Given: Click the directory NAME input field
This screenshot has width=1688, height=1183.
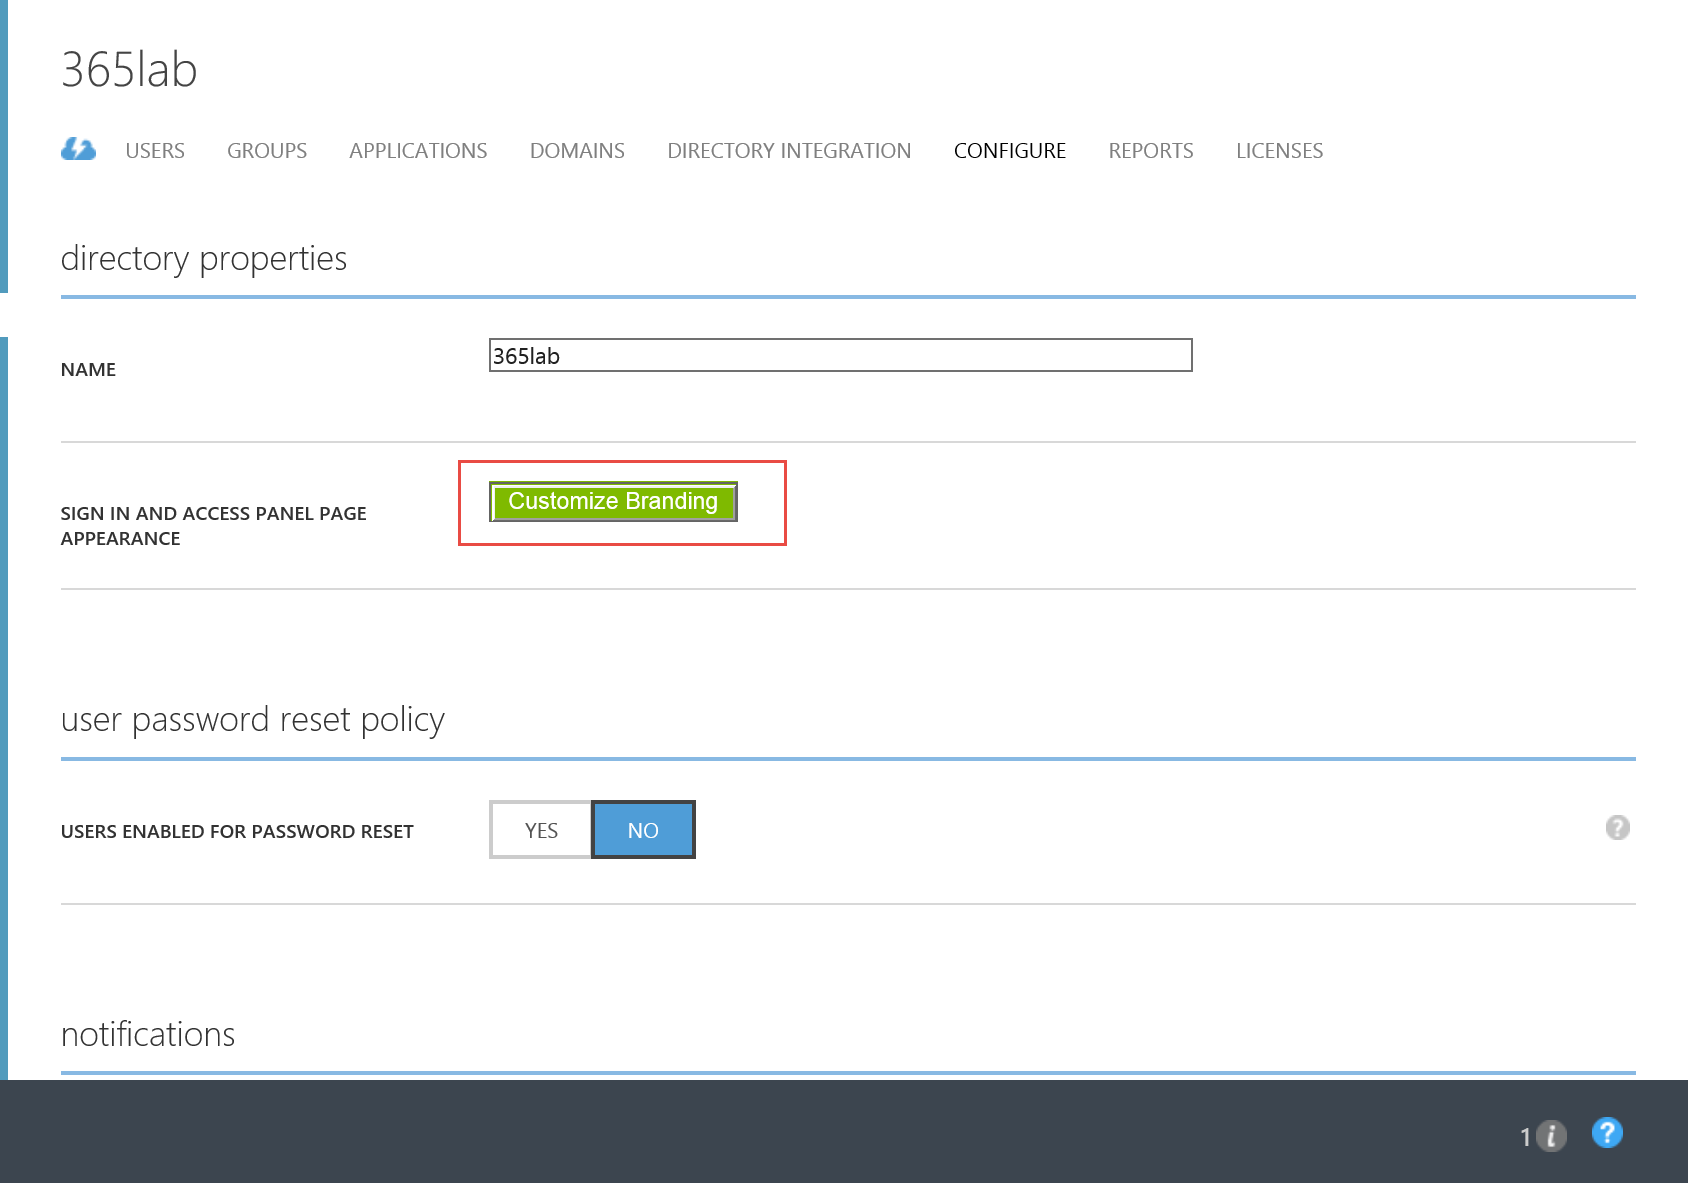Looking at the screenshot, I should (840, 356).
